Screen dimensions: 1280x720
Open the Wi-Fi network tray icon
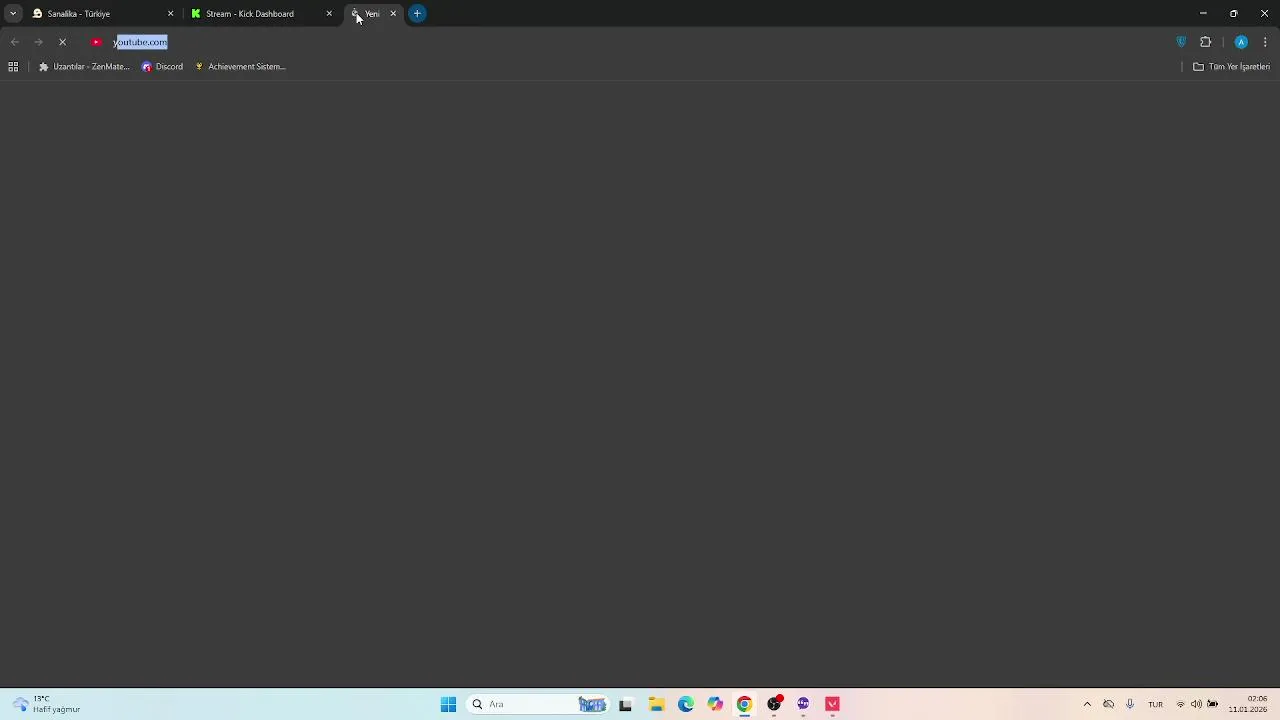pyautogui.click(x=1180, y=704)
